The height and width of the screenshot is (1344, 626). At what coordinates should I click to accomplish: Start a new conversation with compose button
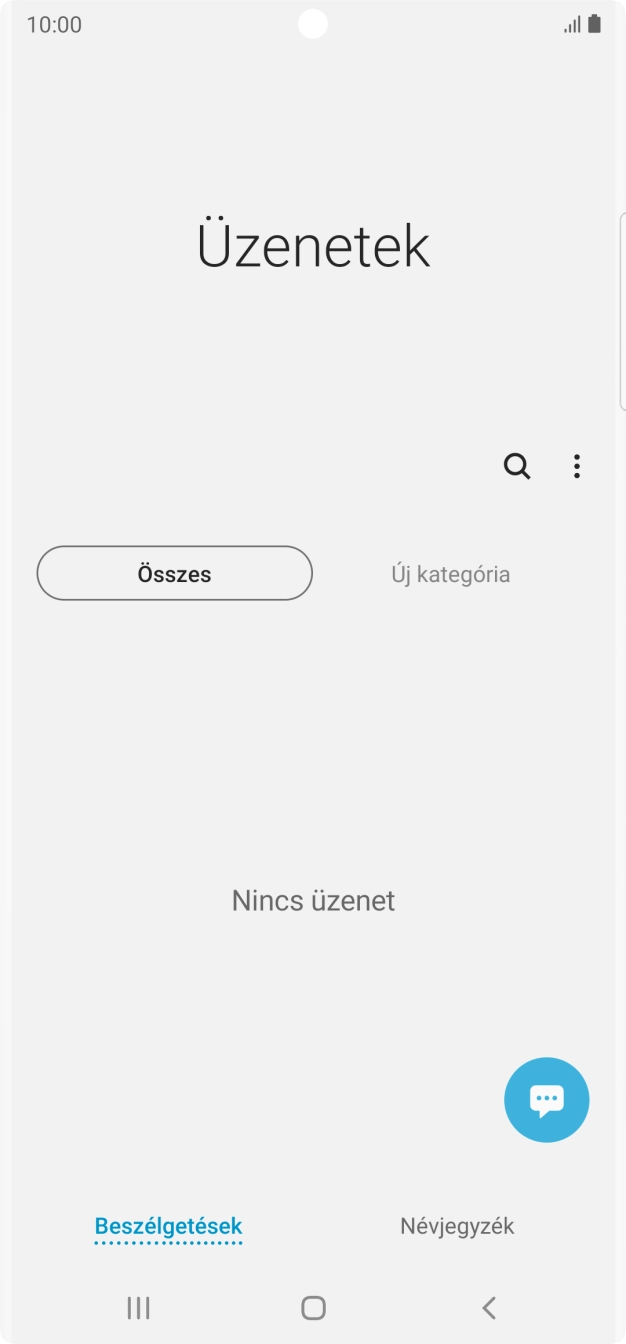(x=546, y=1099)
